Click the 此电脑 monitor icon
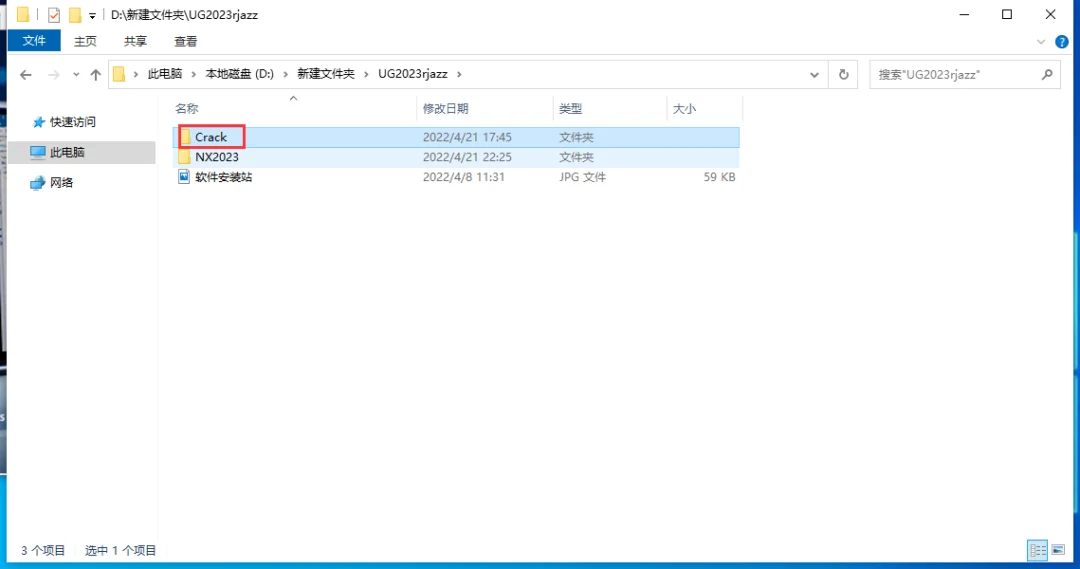The width and height of the screenshot is (1080, 569). pos(38,152)
